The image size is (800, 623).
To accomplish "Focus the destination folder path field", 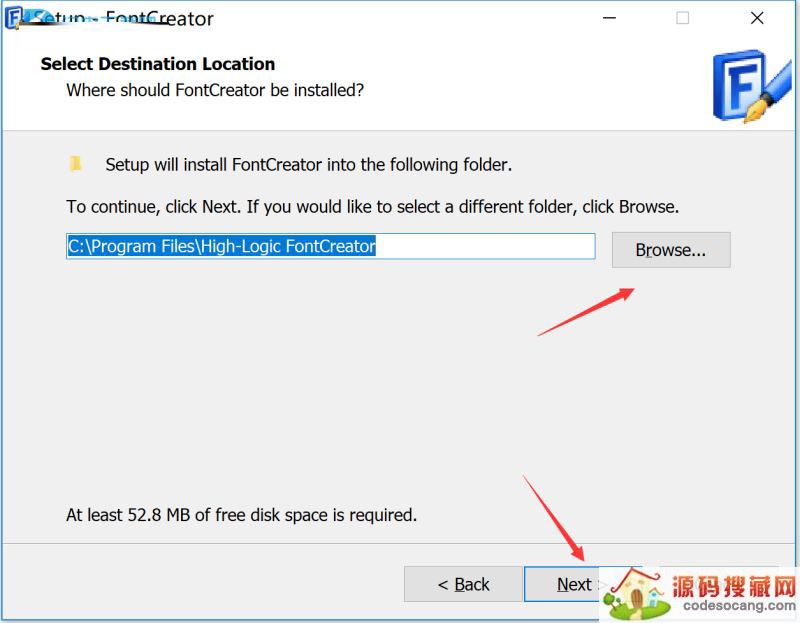I will (330, 246).
